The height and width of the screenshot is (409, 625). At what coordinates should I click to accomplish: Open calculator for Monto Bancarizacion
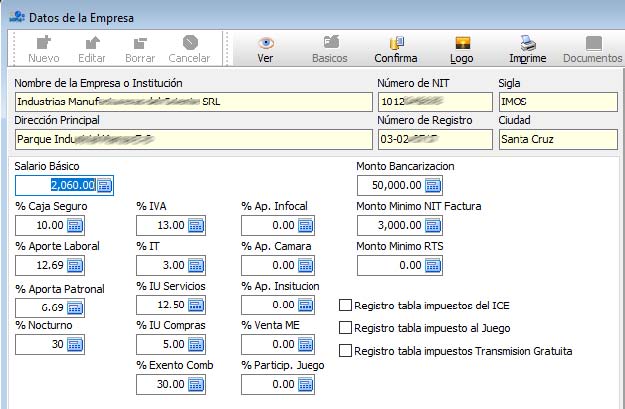coord(433,185)
